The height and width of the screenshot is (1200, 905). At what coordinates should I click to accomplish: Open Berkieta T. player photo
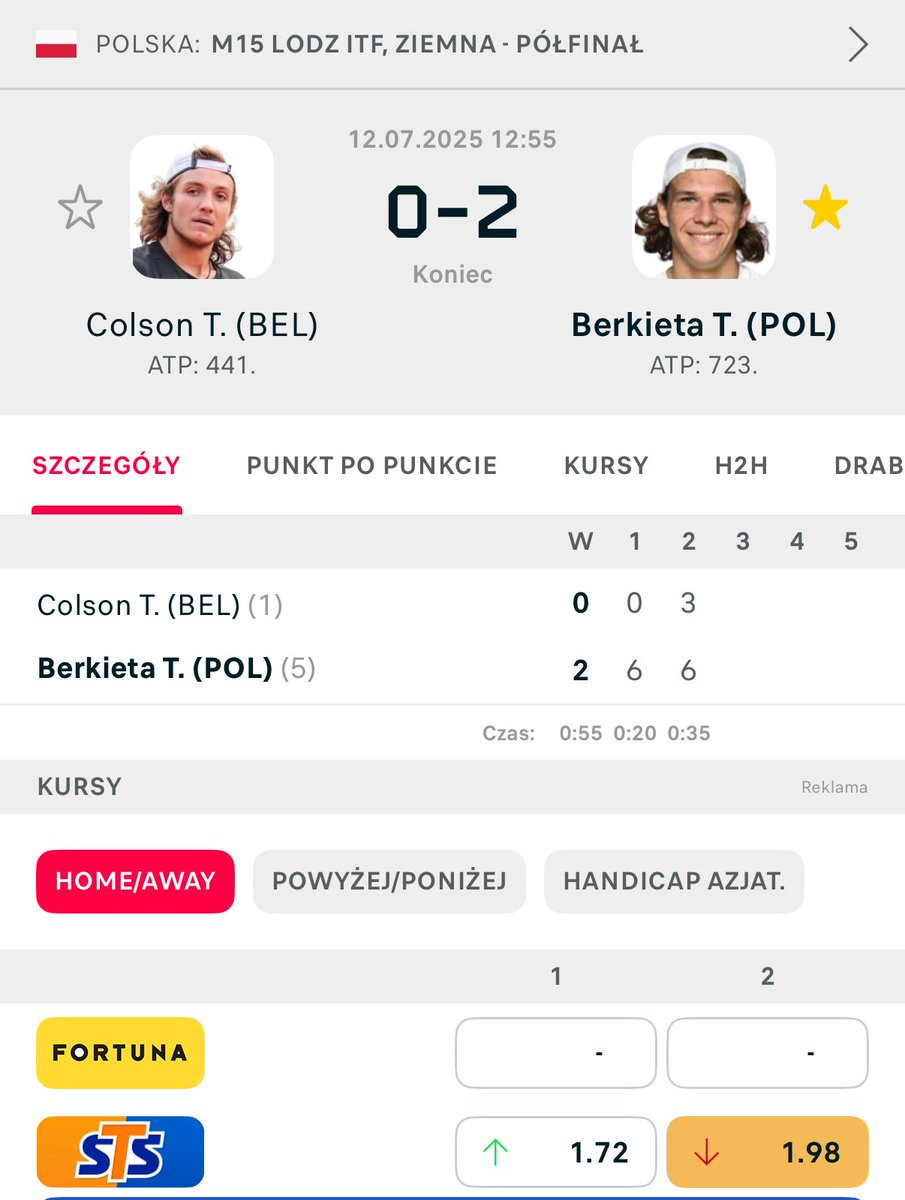coord(704,207)
